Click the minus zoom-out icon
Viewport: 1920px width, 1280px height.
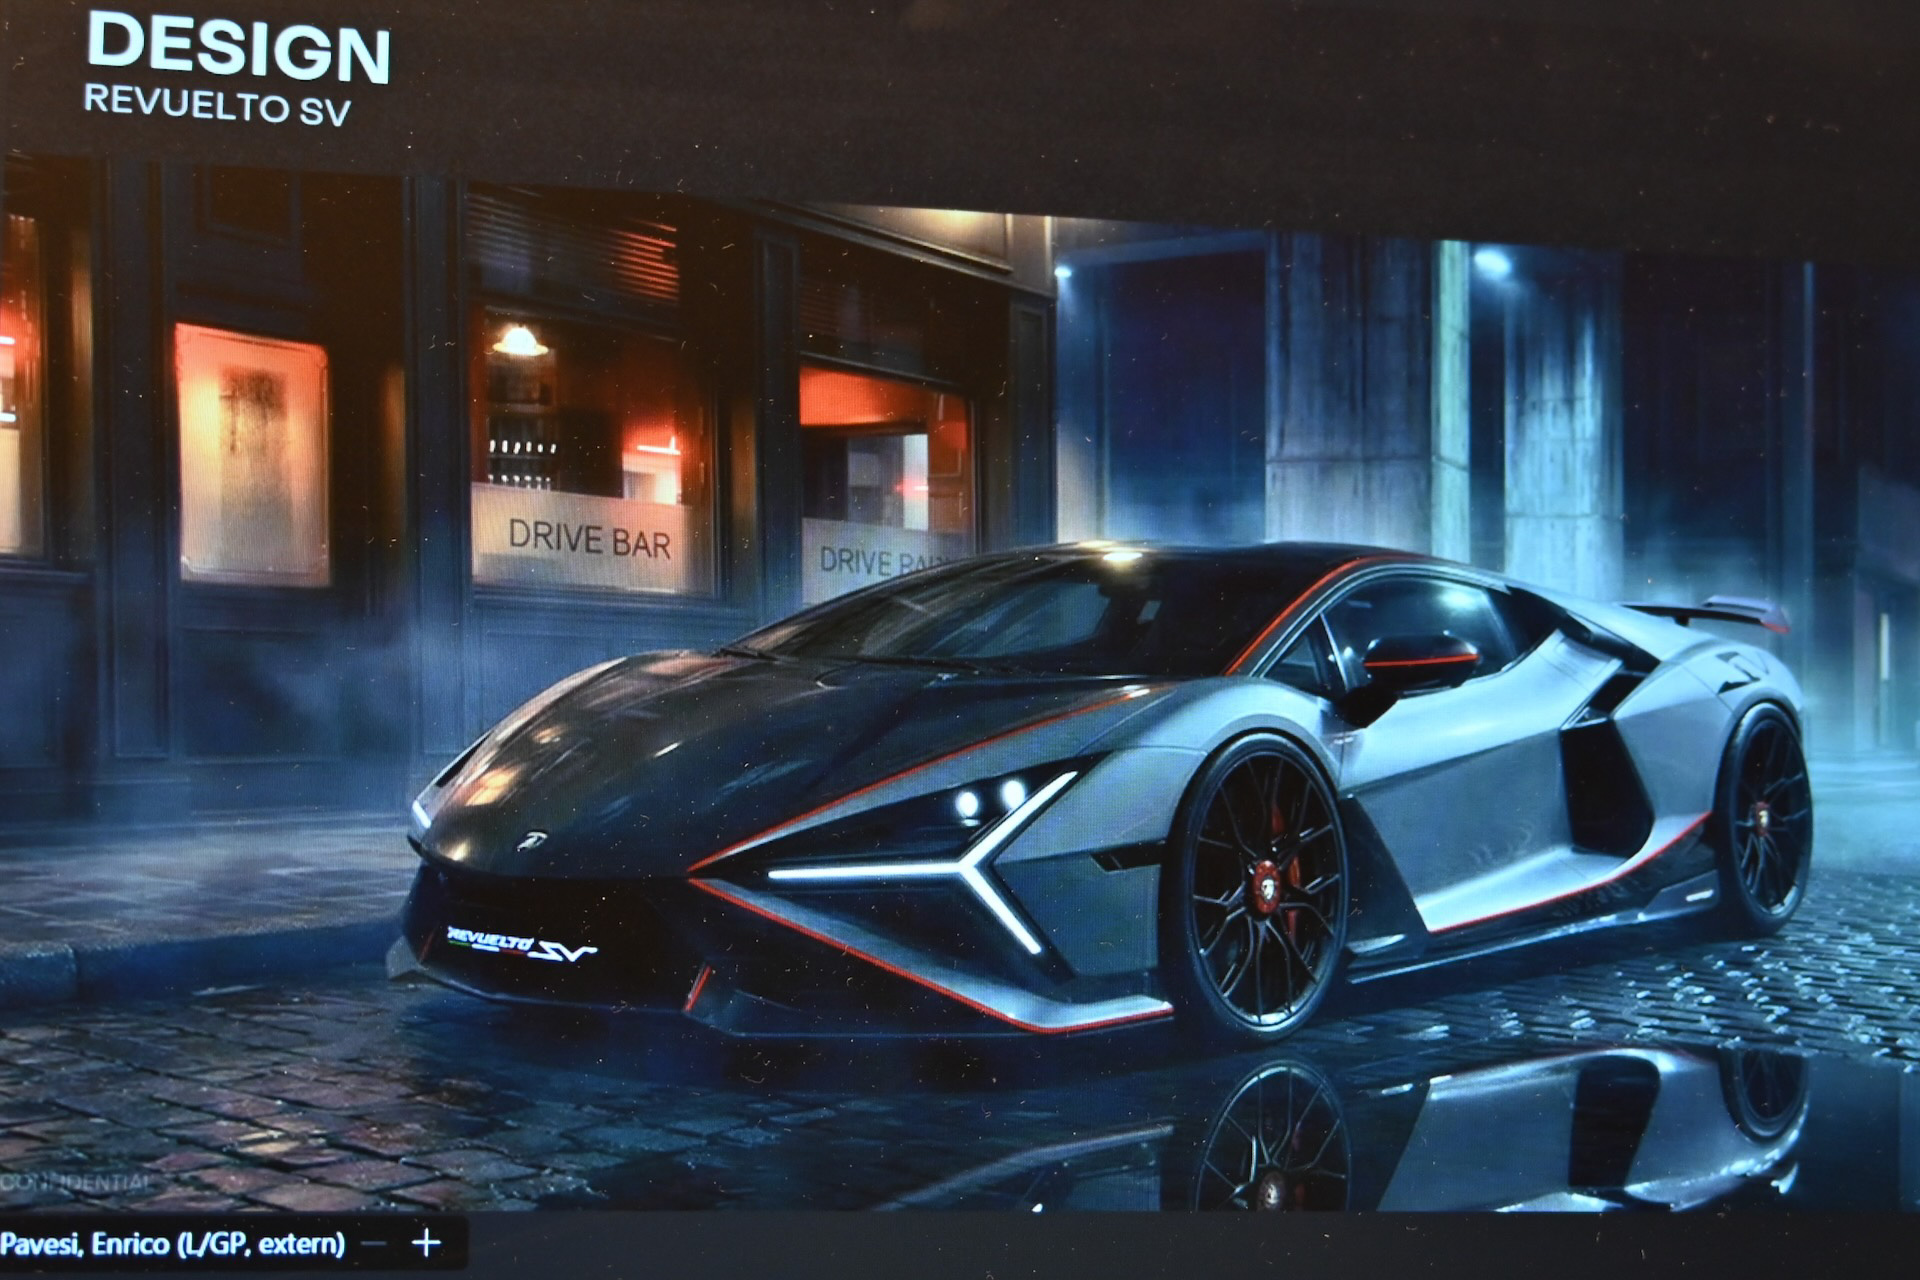374,1244
